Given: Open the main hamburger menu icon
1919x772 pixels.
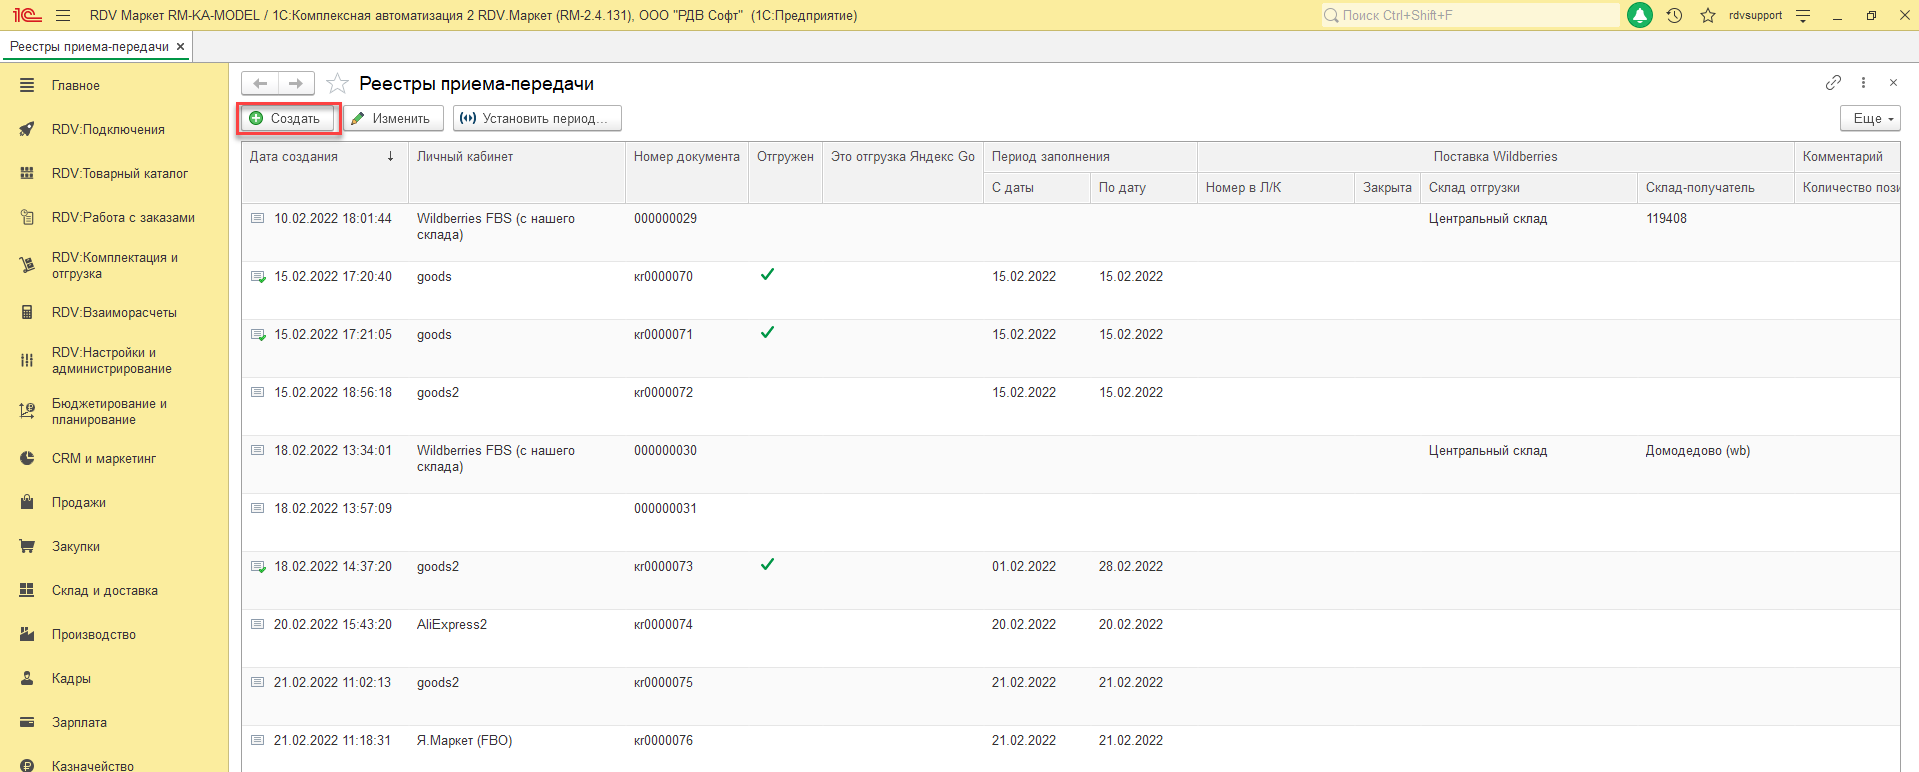Looking at the screenshot, I should (63, 15).
